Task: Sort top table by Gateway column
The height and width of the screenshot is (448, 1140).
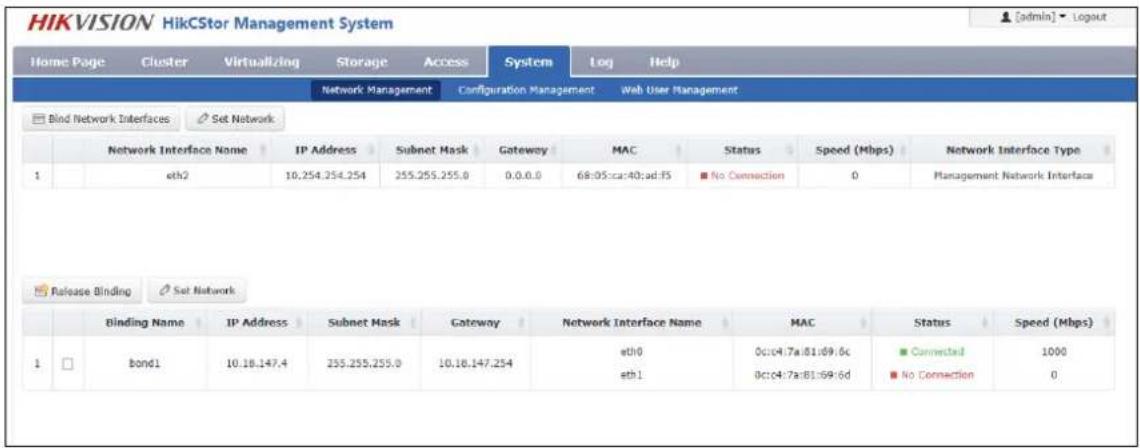Action: click(523, 151)
